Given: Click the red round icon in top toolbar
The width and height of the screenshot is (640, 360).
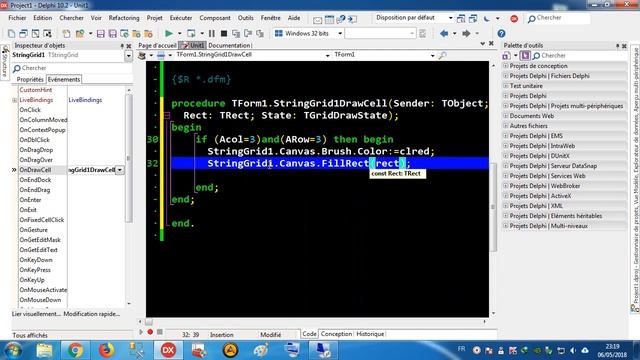Looking at the screenshot, I should pos(514,18).
